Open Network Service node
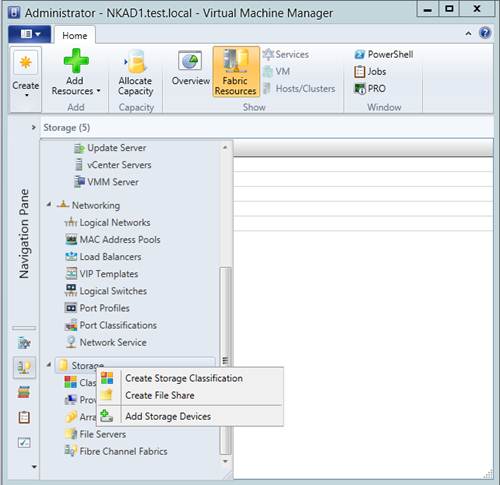 point(106,342)
